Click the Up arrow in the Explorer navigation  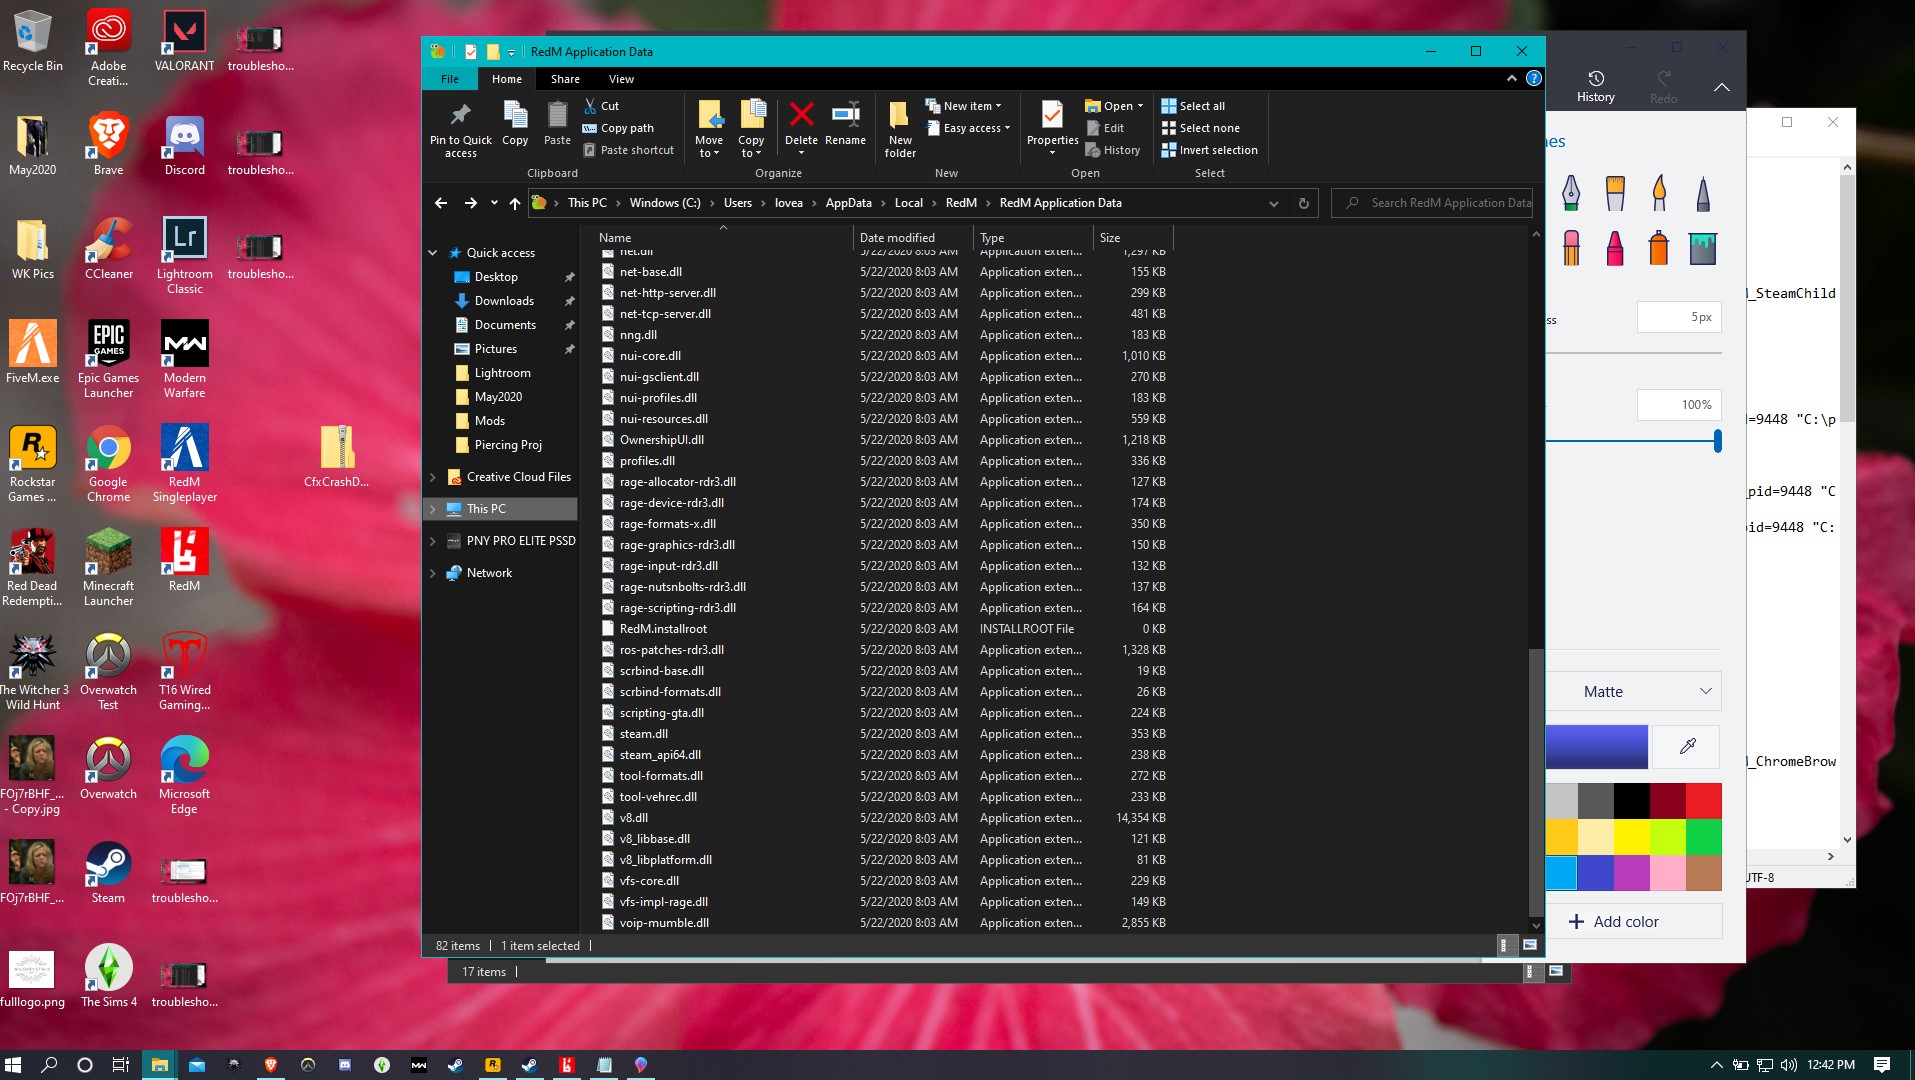515,203
